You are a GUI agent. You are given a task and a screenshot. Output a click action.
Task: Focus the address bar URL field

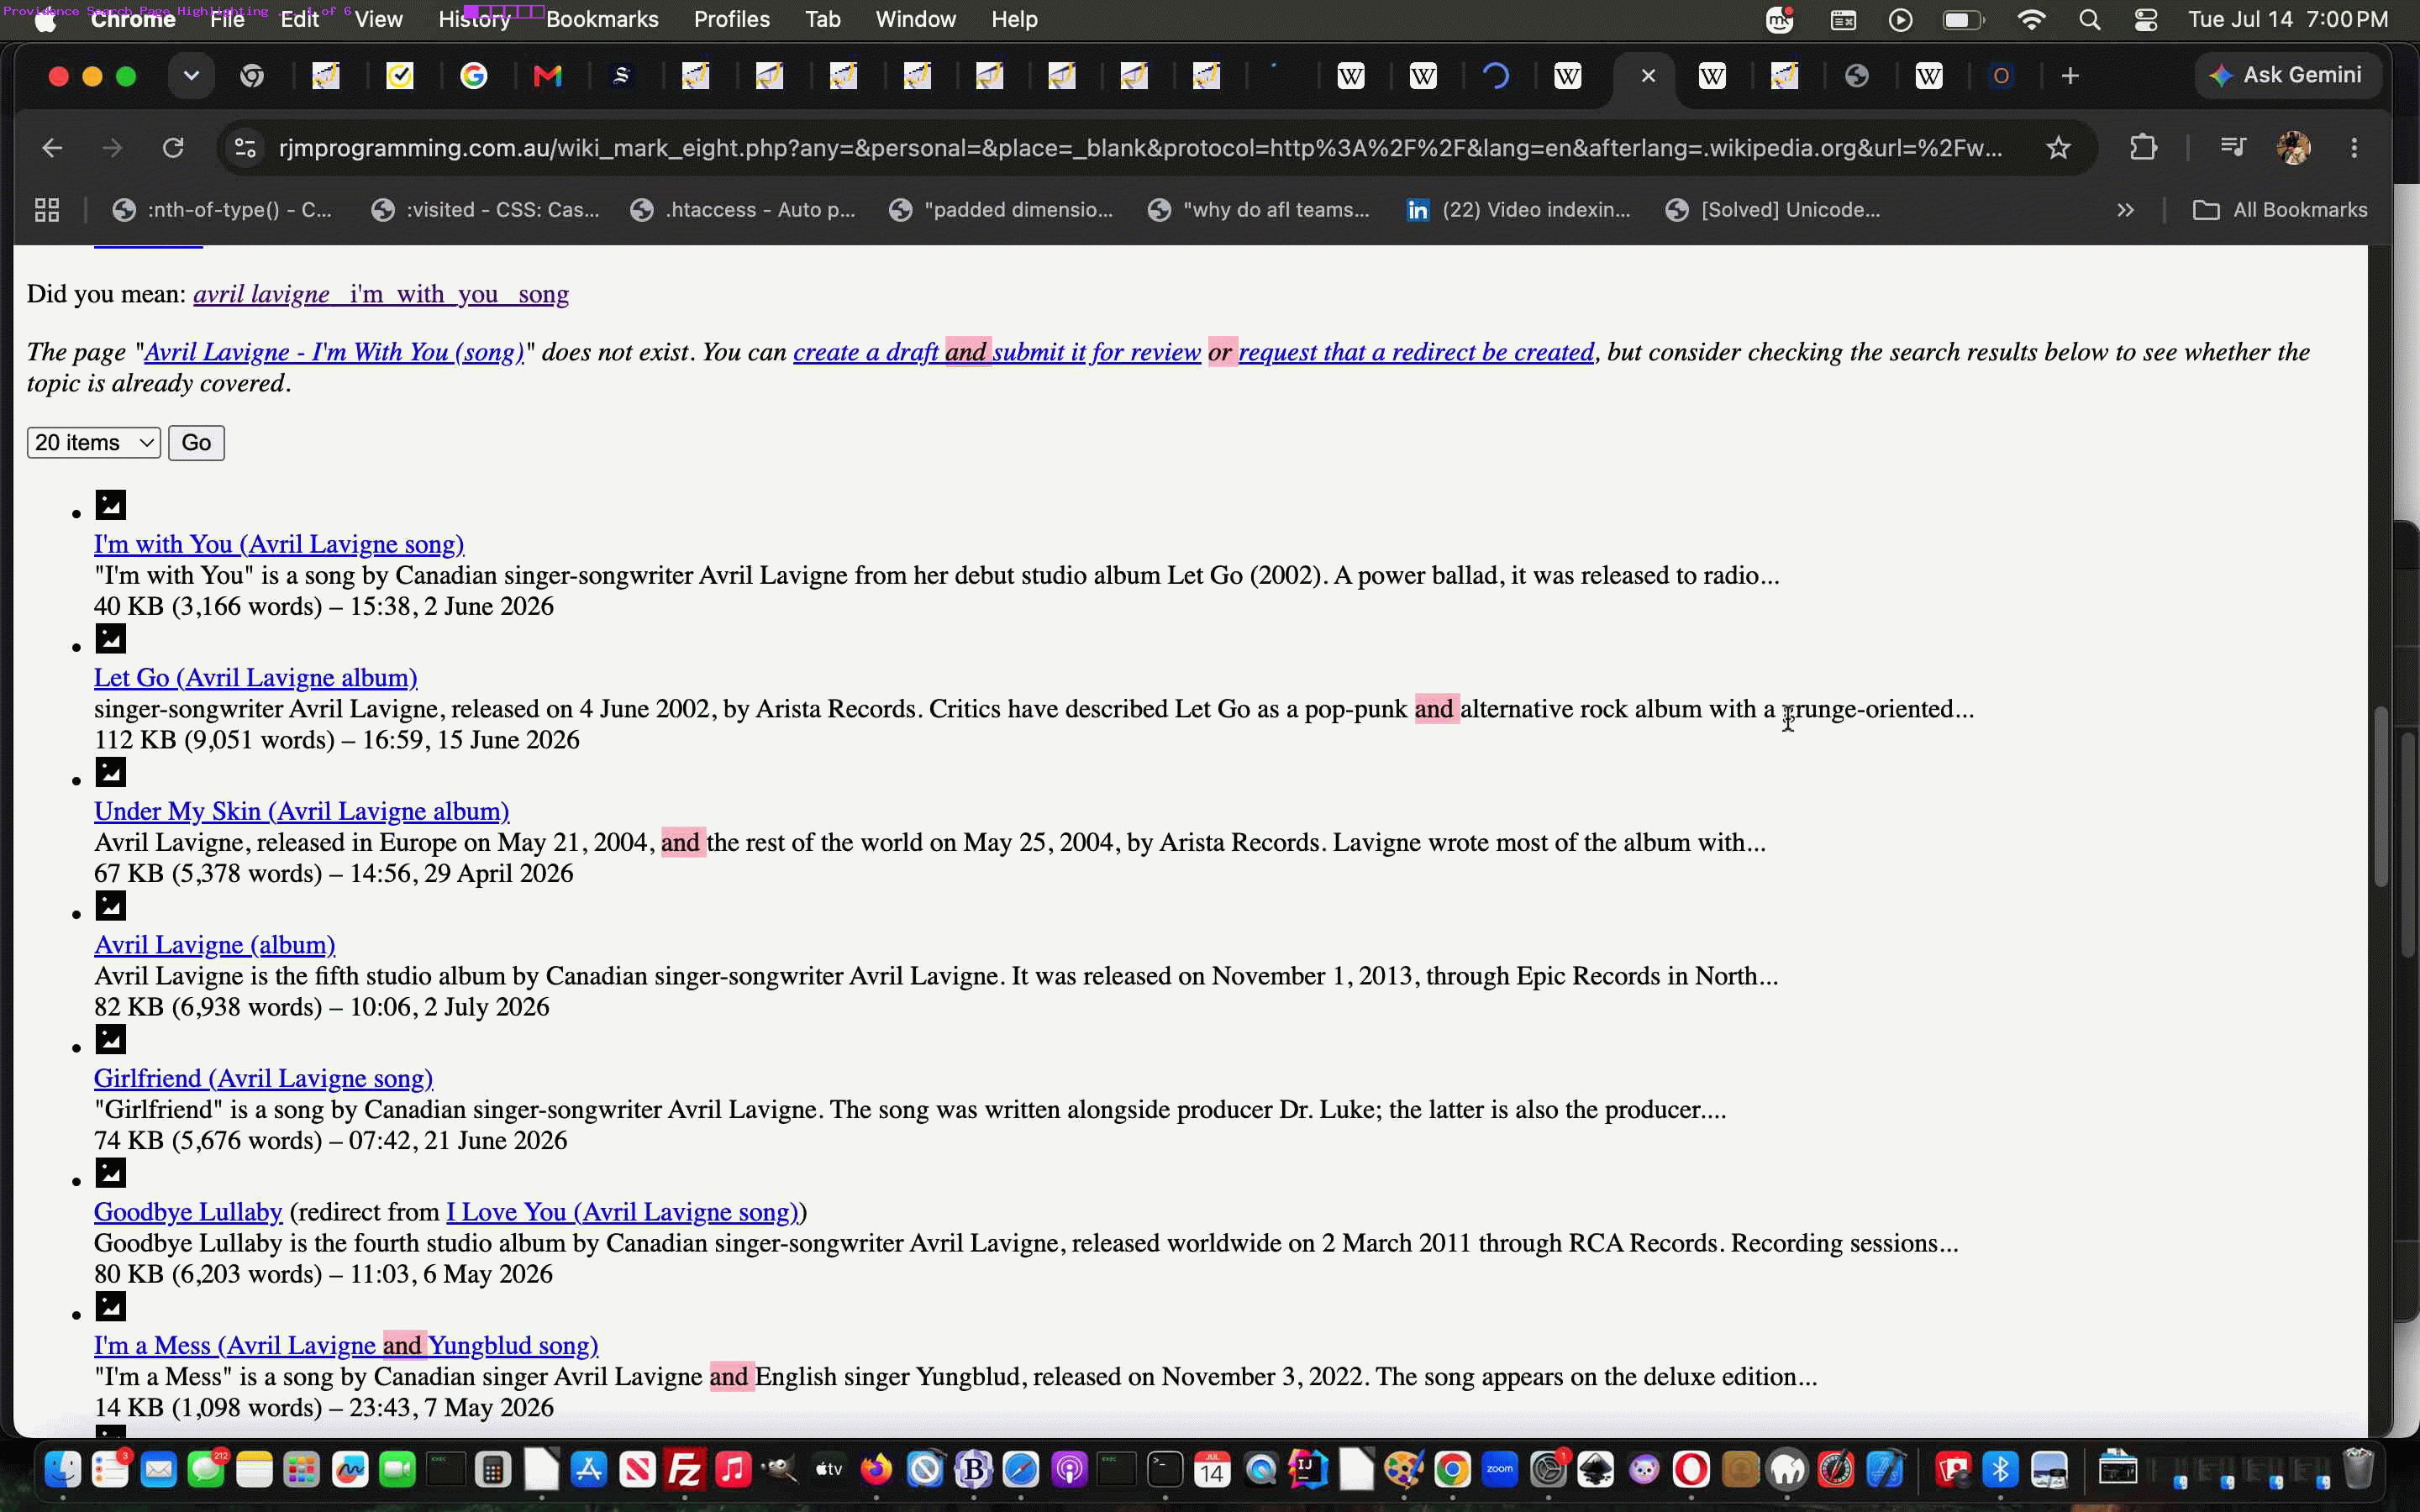(1140, 148)
